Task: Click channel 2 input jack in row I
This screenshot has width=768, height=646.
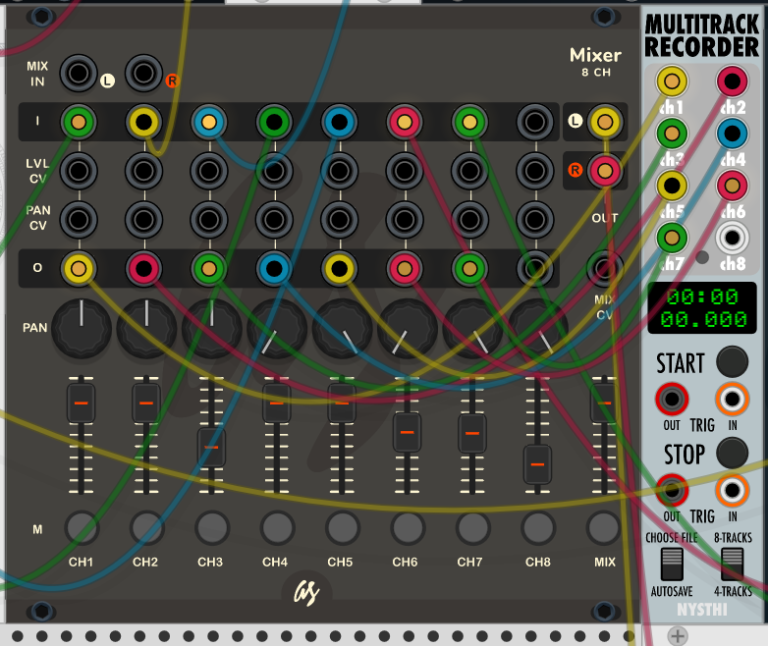Action: click(144, 121)
